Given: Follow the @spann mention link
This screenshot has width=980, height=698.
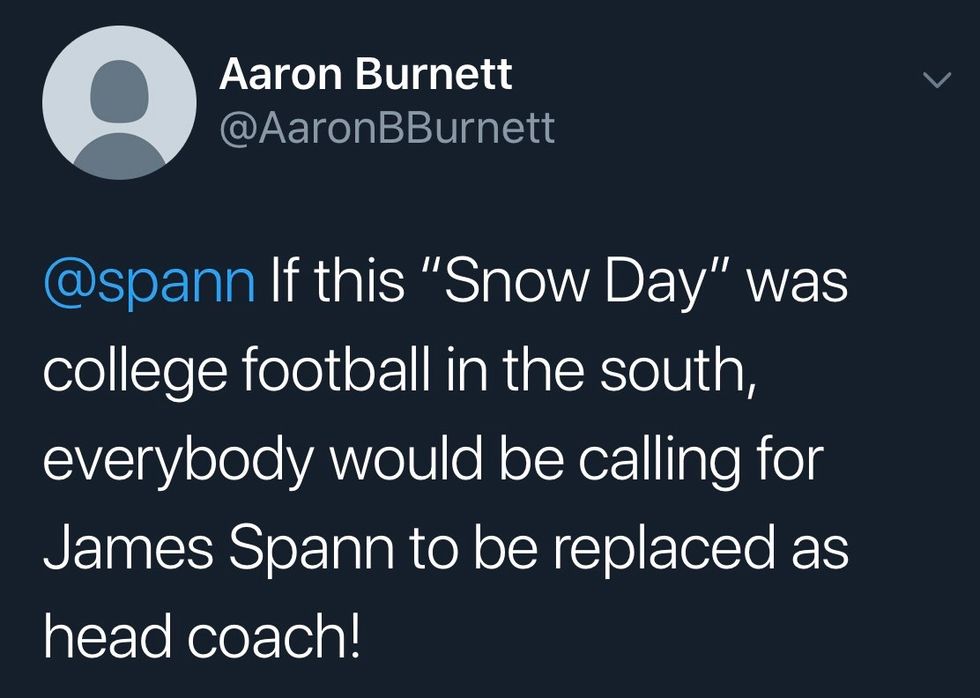Looking at the screenshot, I should 149,283.
